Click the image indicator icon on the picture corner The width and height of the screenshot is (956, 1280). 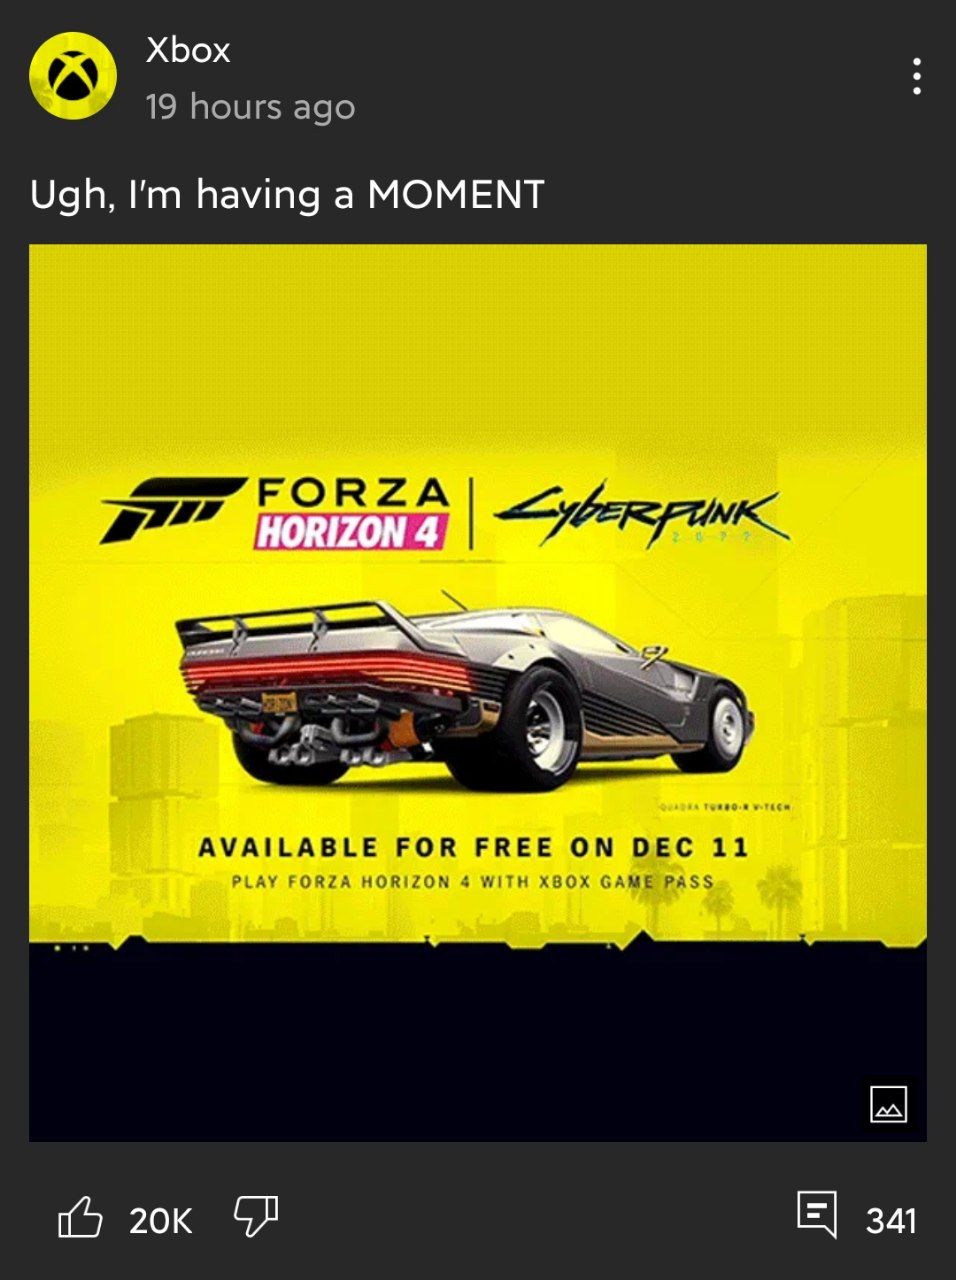(888, 1104)
